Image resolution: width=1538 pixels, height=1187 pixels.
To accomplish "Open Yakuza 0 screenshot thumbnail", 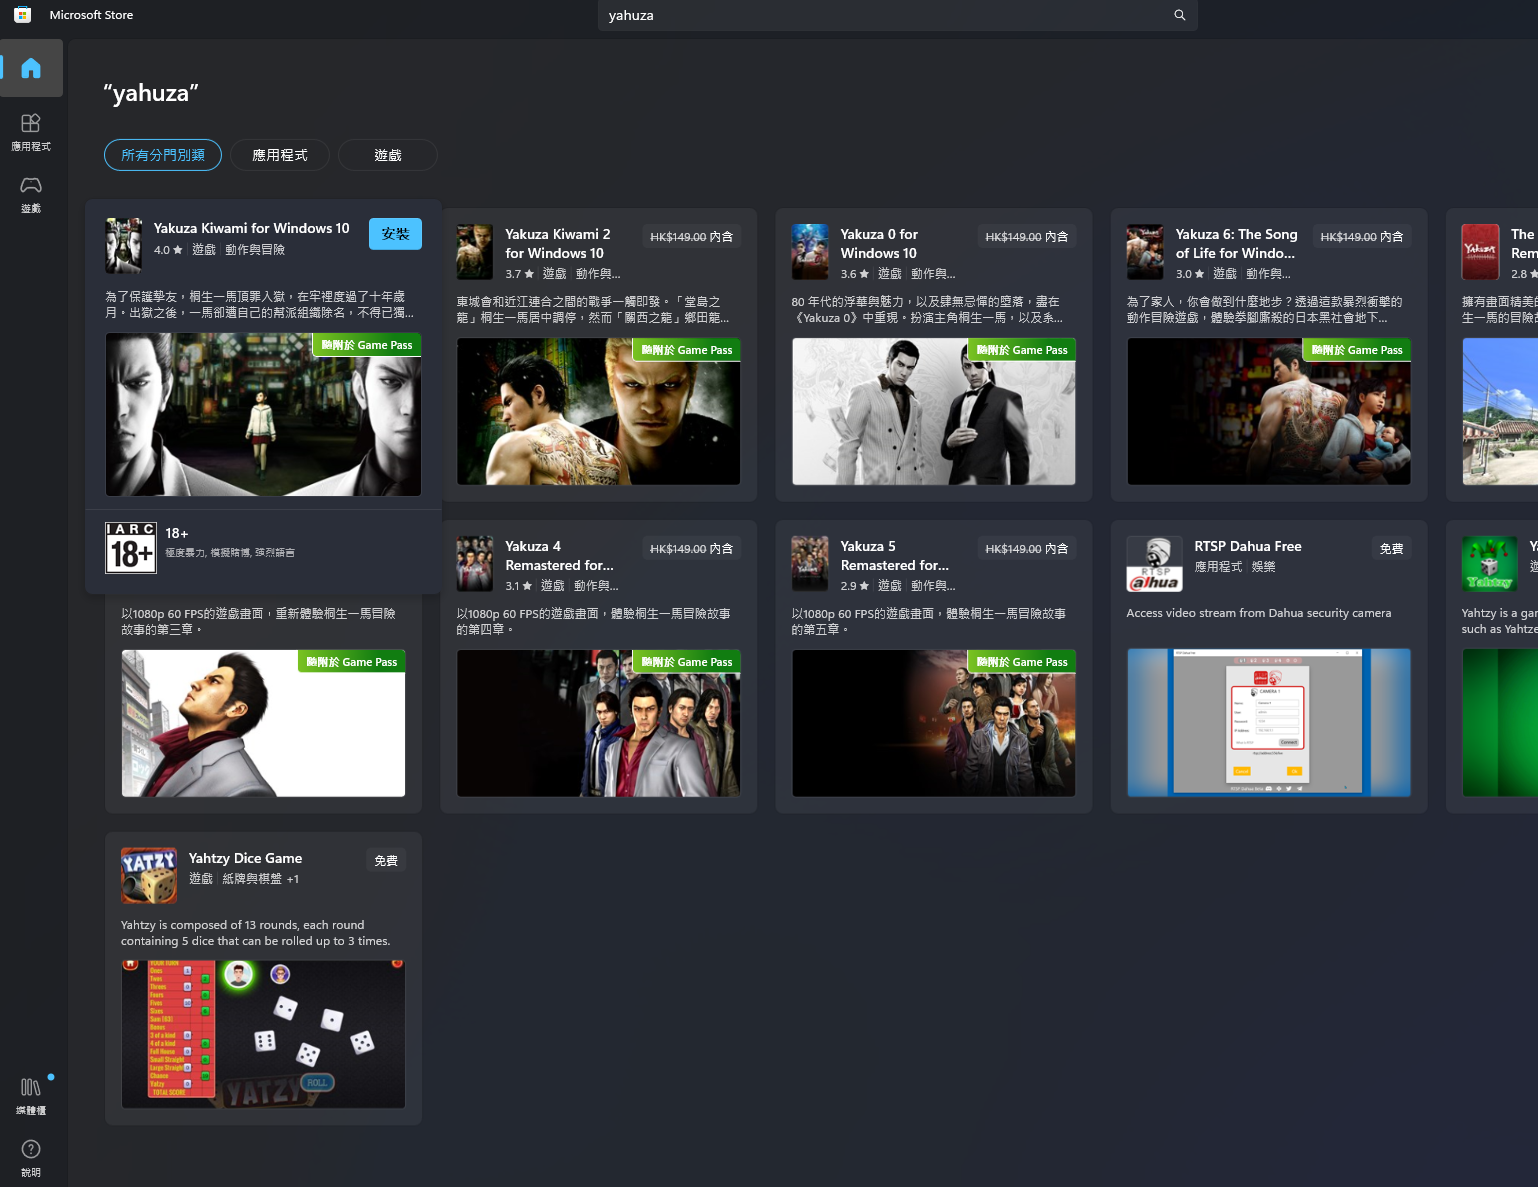I will tap(933, 411).
